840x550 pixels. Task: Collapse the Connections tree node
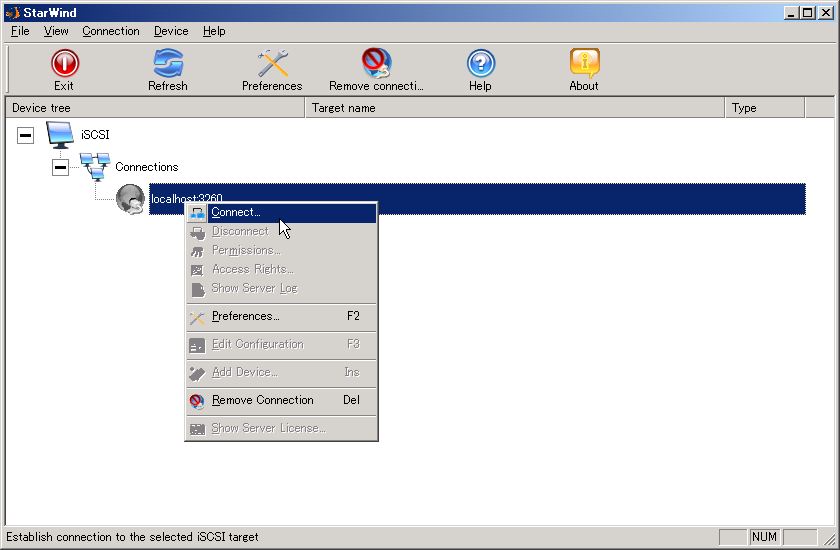click(x=61, y=168)
